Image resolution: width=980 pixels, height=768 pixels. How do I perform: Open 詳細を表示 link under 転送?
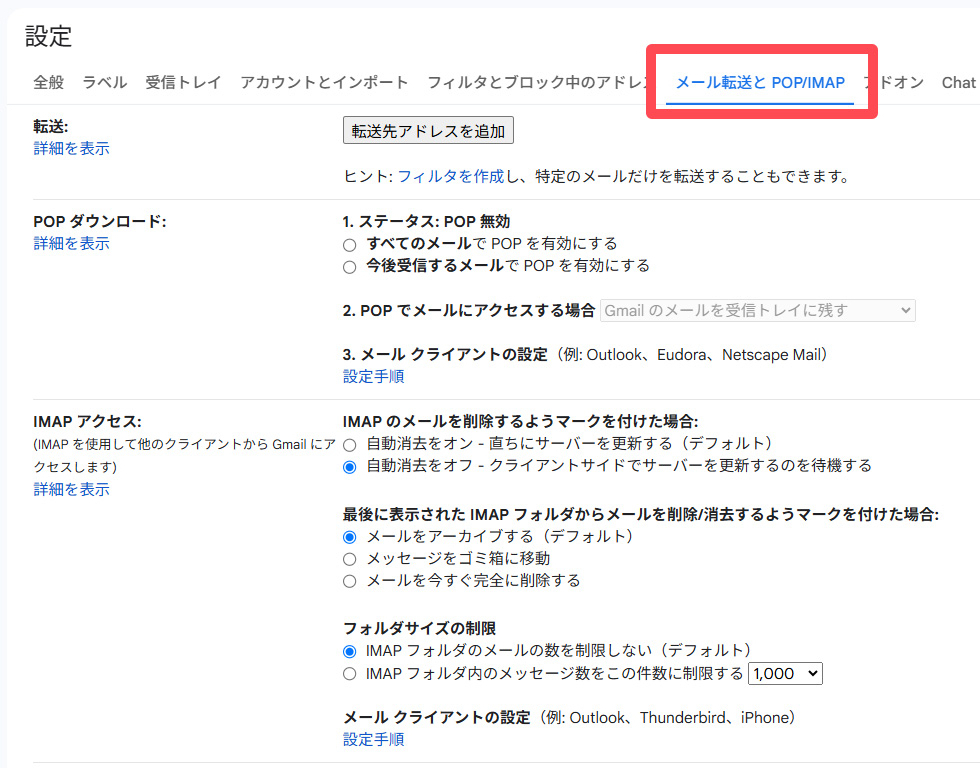pyautogui.click(x=71, y=148)
